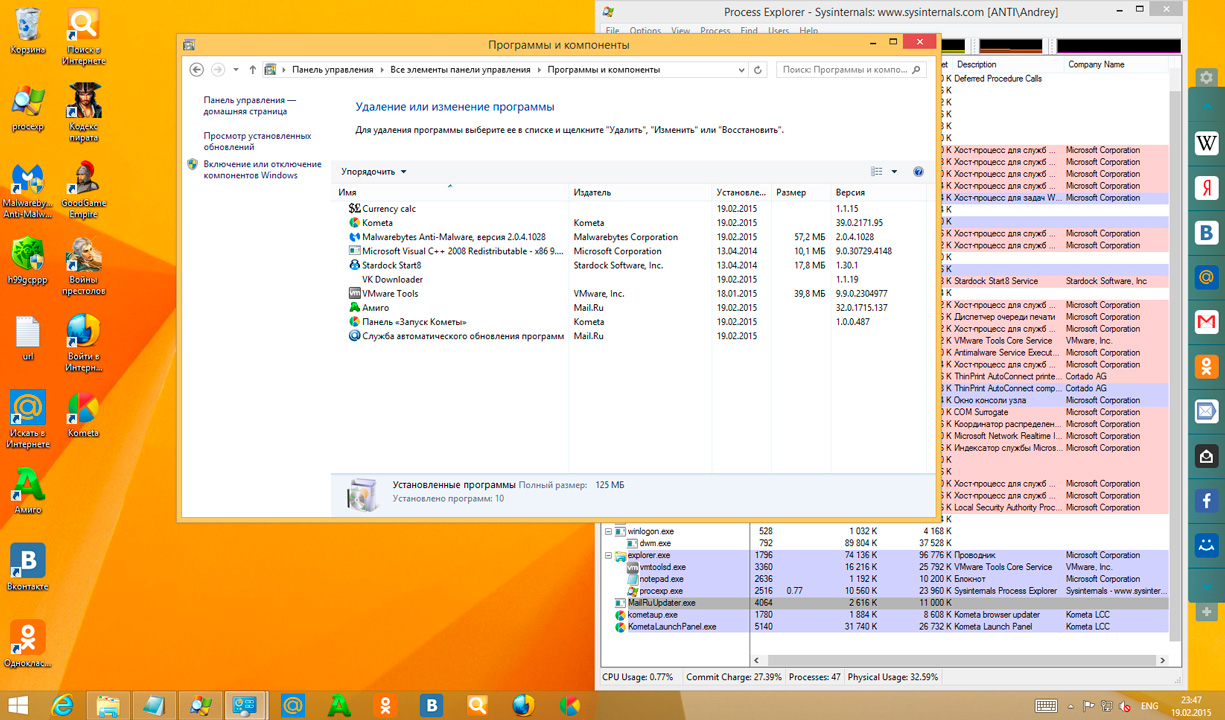The image size is (1225, 720).
Task: Collapse the explorer.exe process tree
Action: (x=609, y=555)
